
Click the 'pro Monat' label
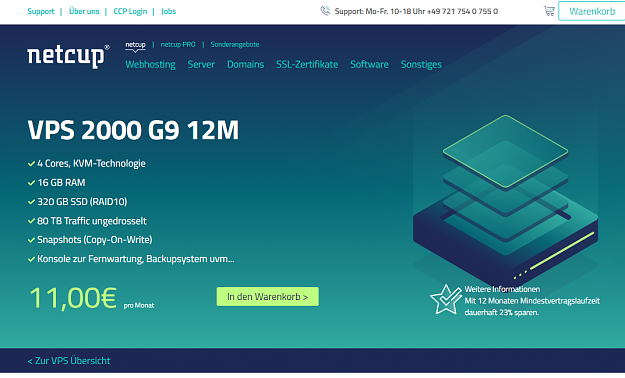139,305
